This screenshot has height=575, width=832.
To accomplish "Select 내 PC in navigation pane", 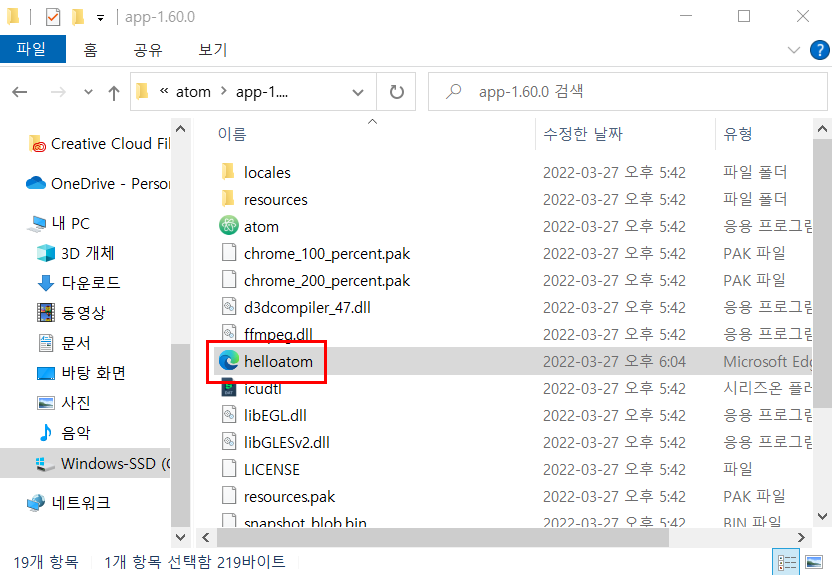I will (x=58, y=223).
